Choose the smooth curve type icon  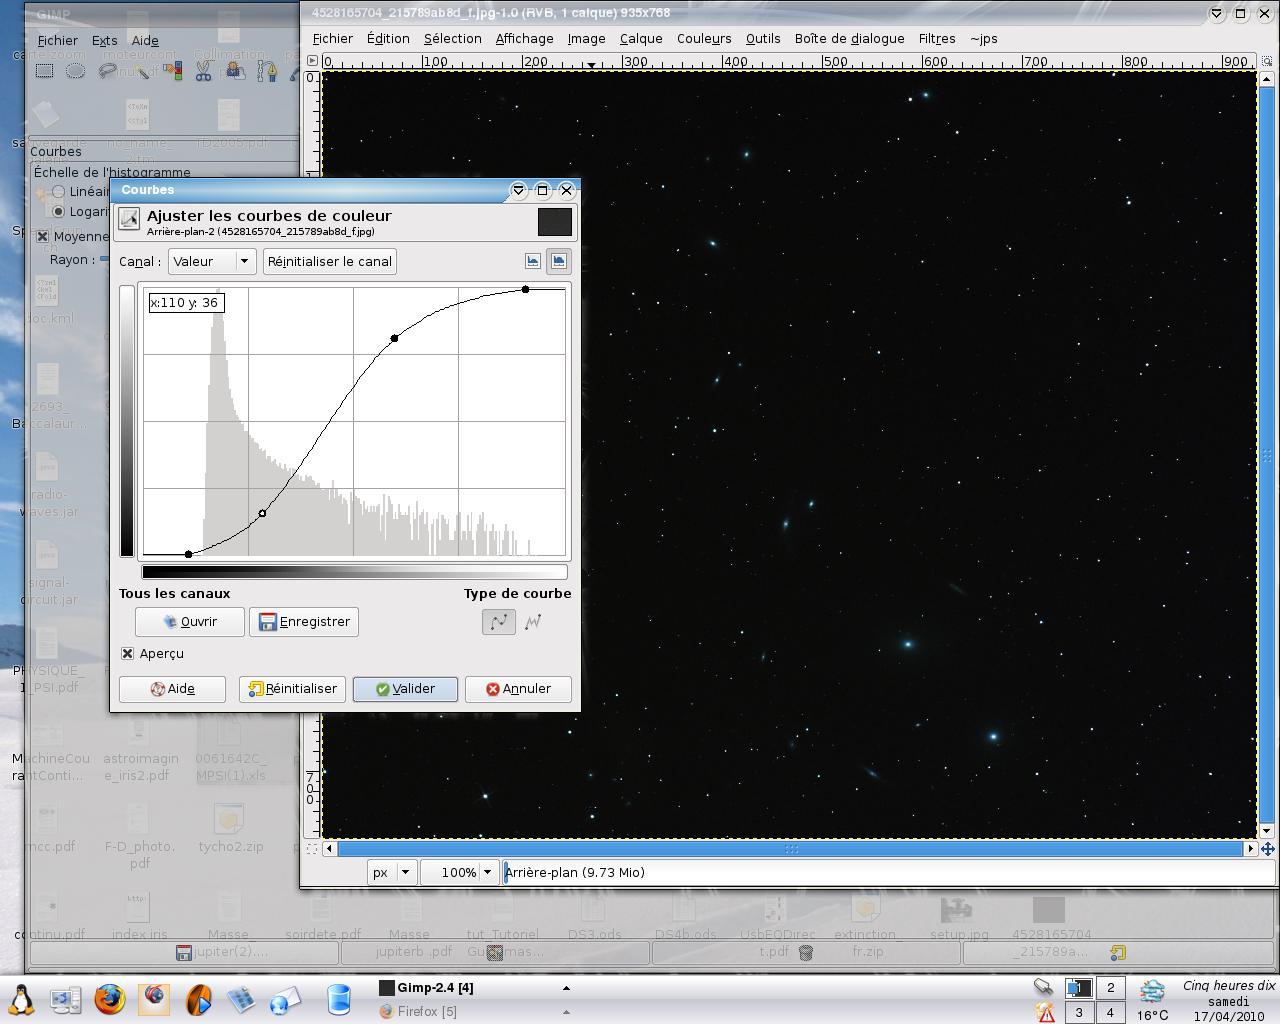click(x=498, y=622)
